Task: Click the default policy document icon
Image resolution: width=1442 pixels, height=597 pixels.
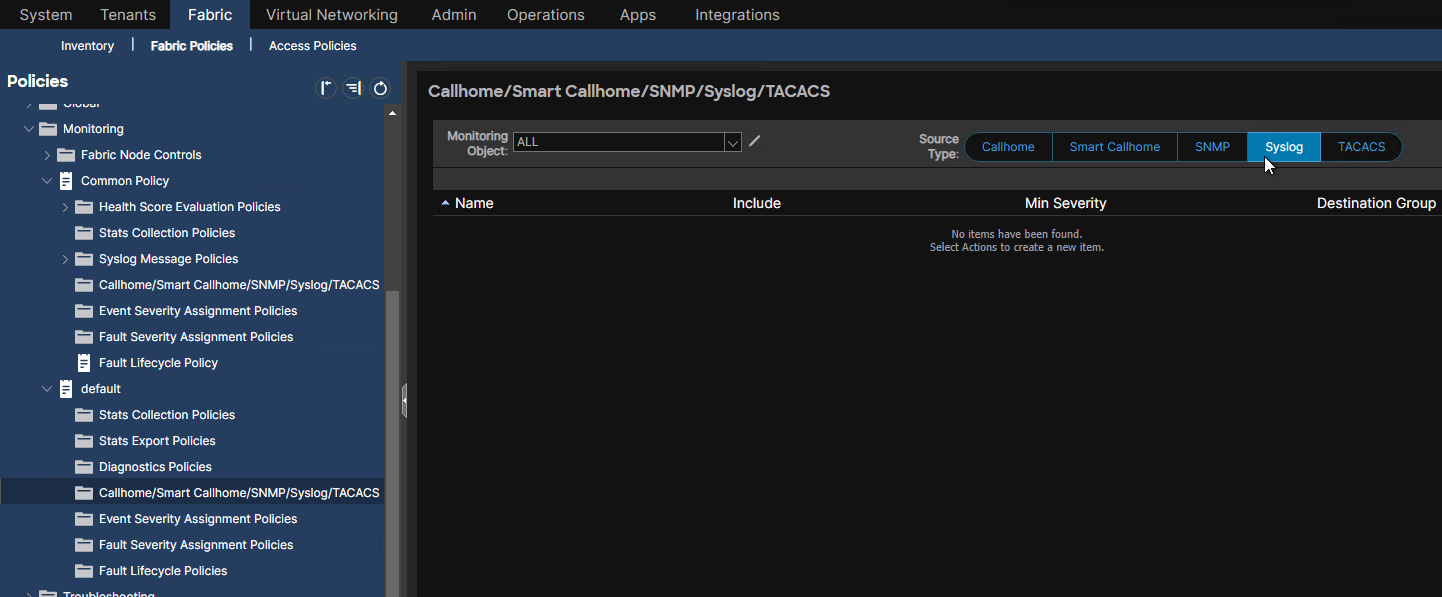Action: (x=66, y=389)
